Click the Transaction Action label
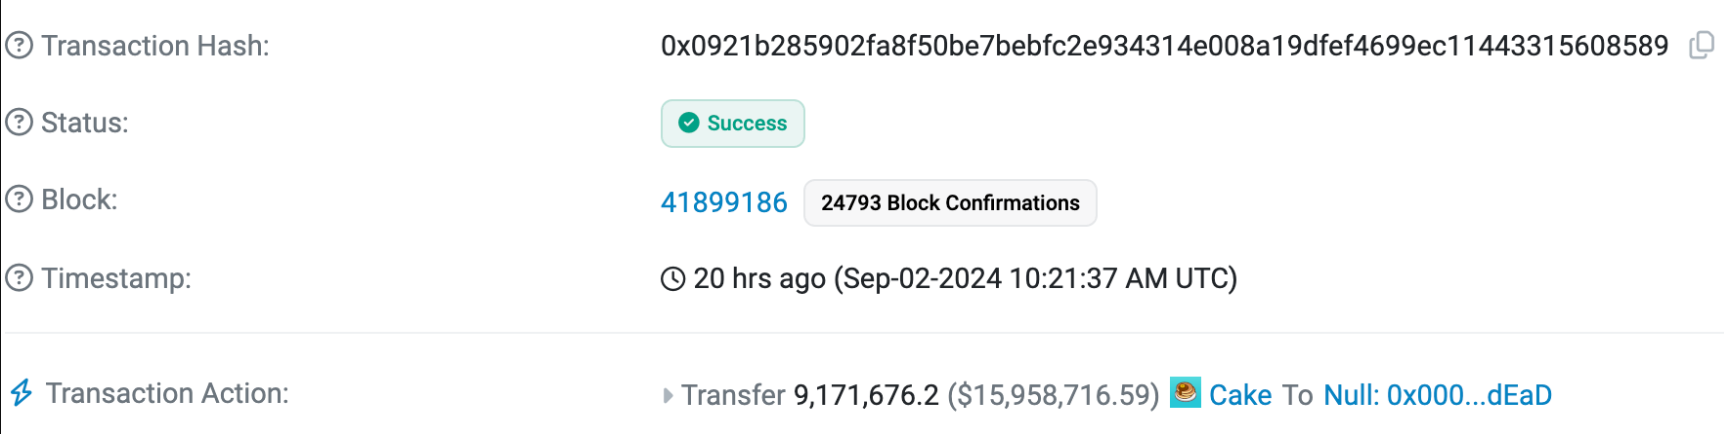 [167, 393]
